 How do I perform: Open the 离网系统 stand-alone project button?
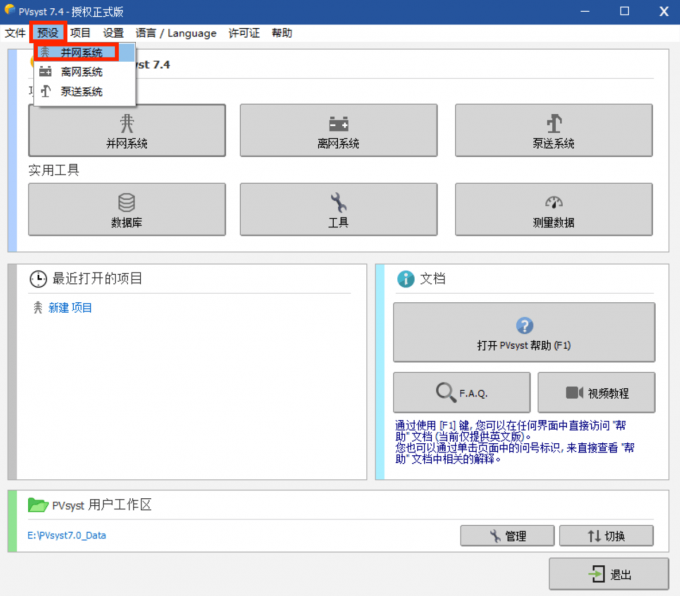tap(338, 130)
